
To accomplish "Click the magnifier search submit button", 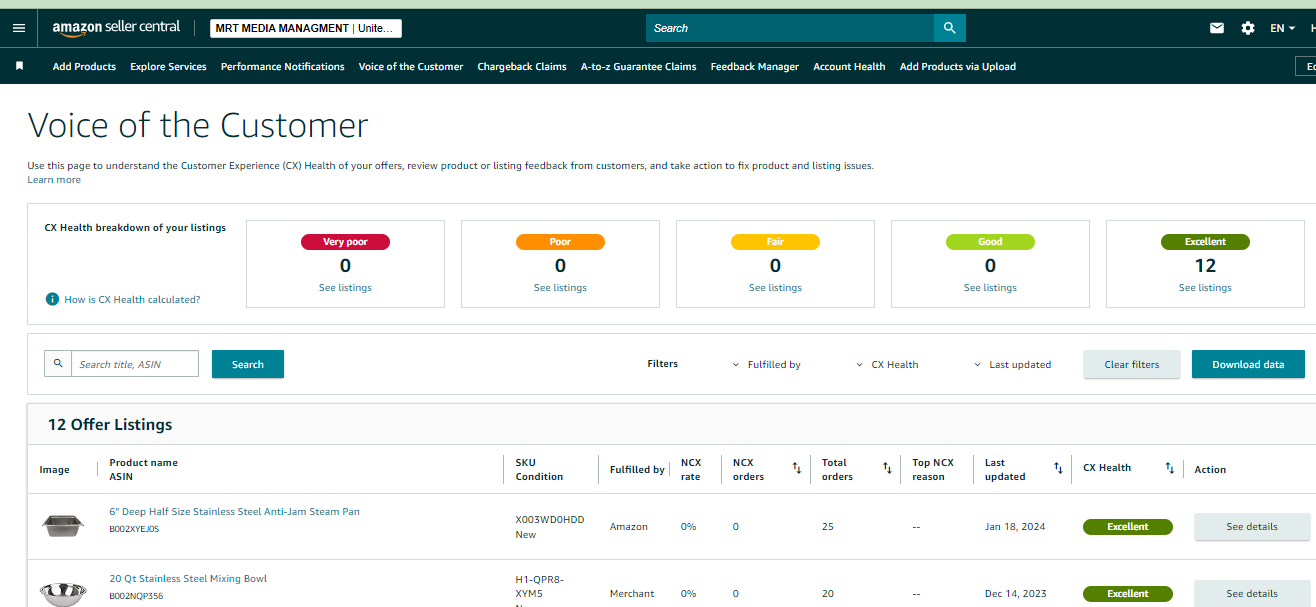I will click(949, 28).
